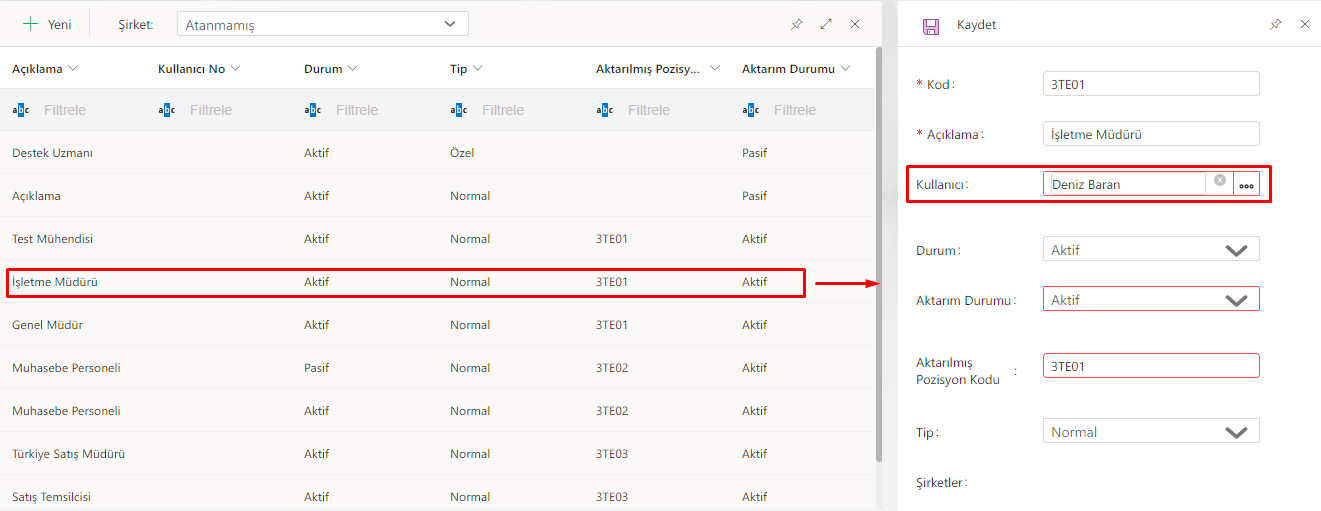Click the Kod input field

tap(1150, 84)
